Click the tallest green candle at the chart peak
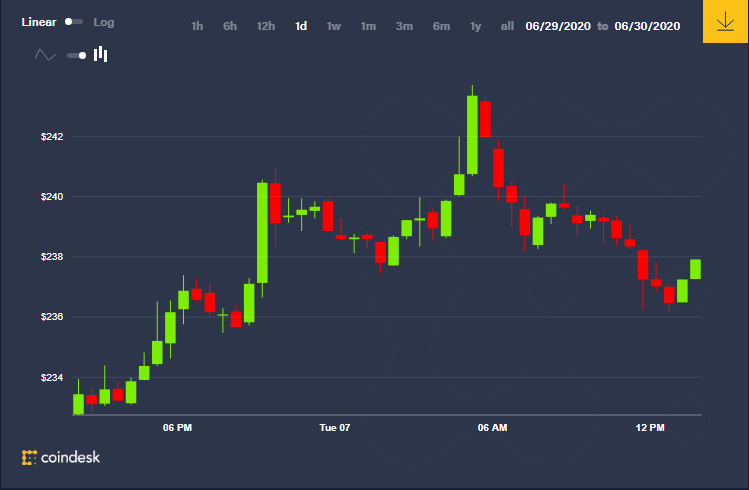Screen dimensions: 749x490 coord(472,135)
